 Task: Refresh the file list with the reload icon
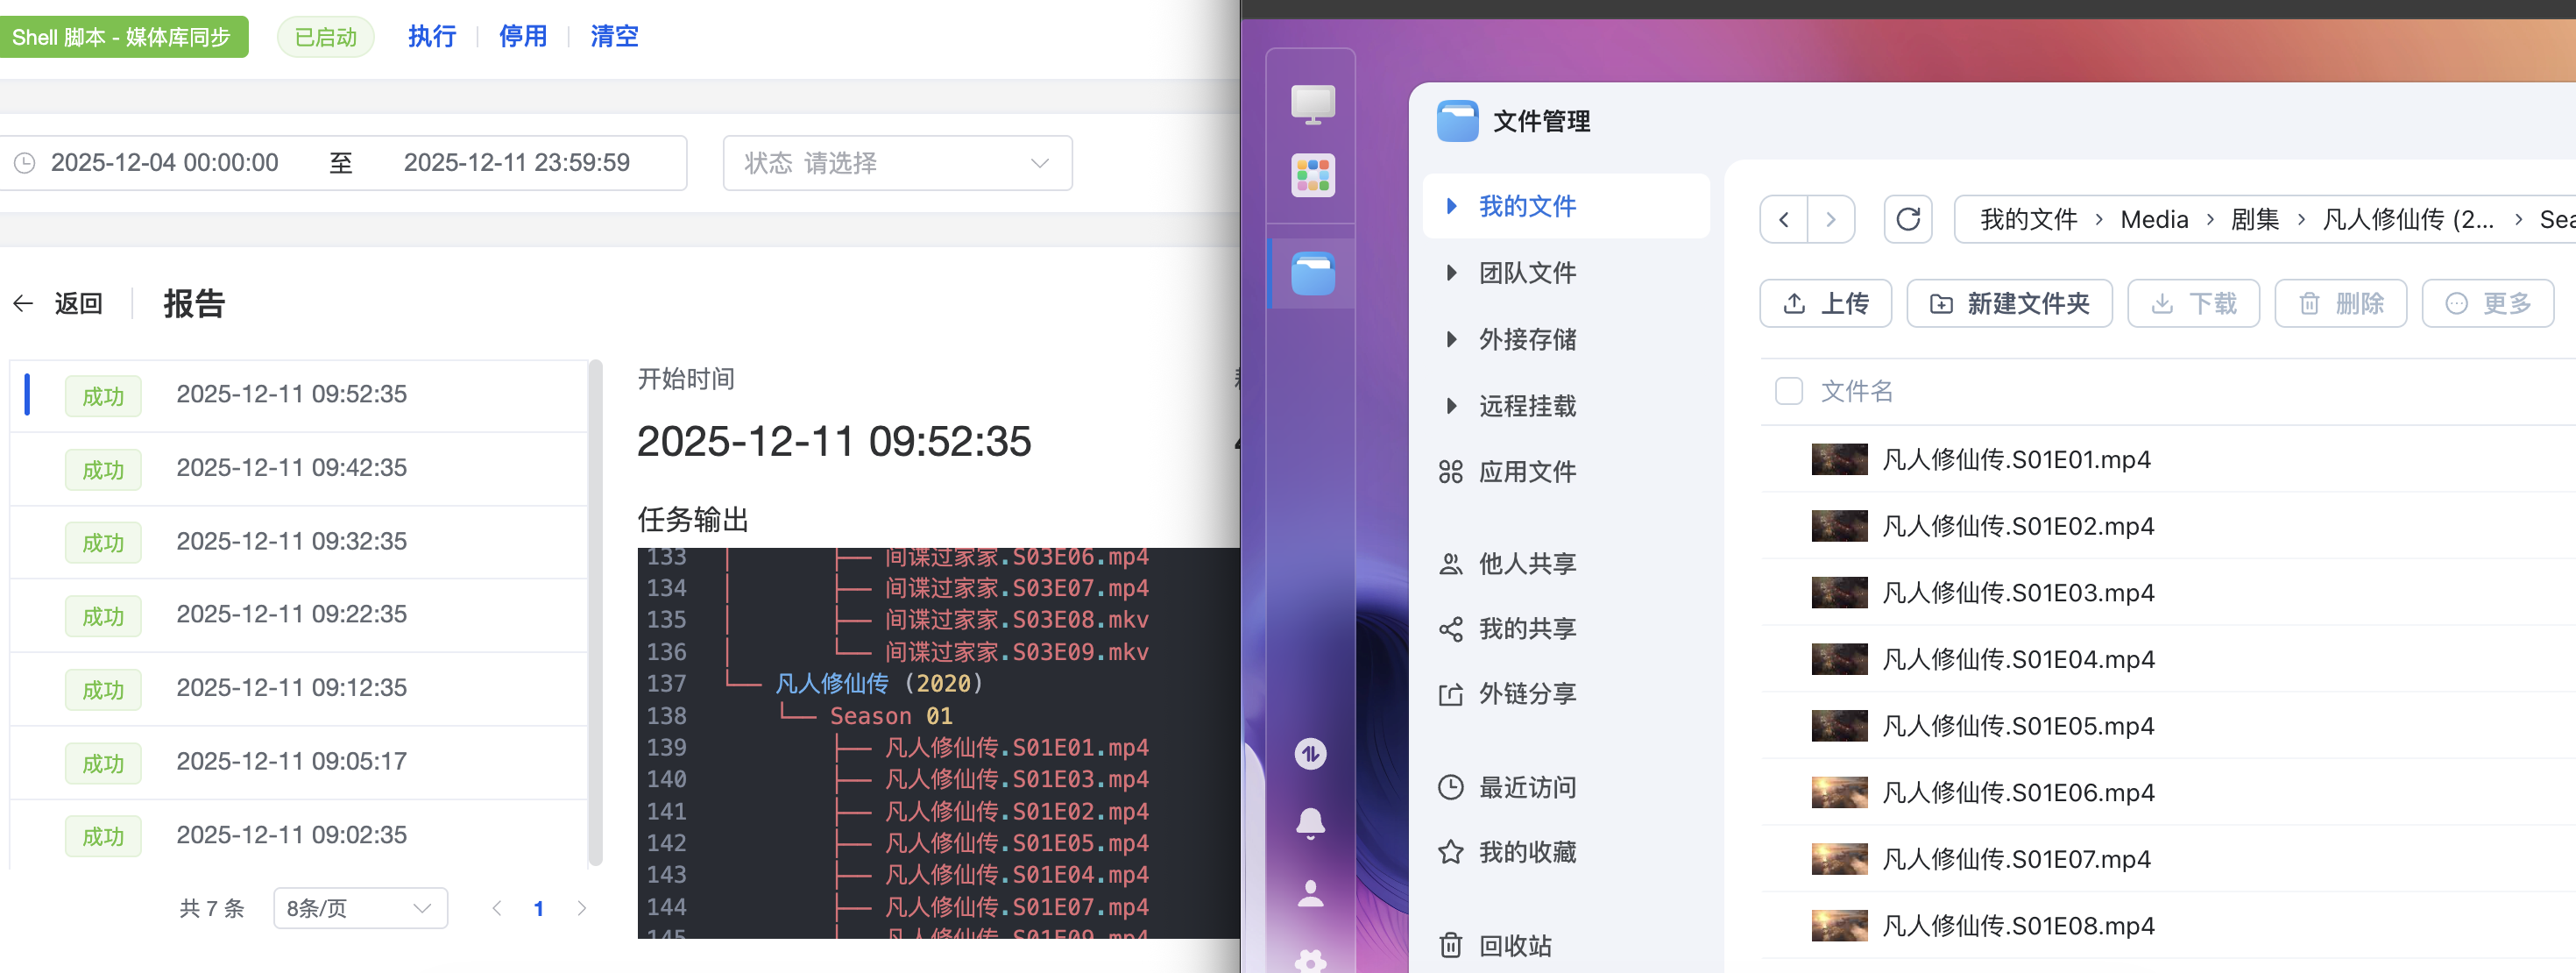[1908, 219]
